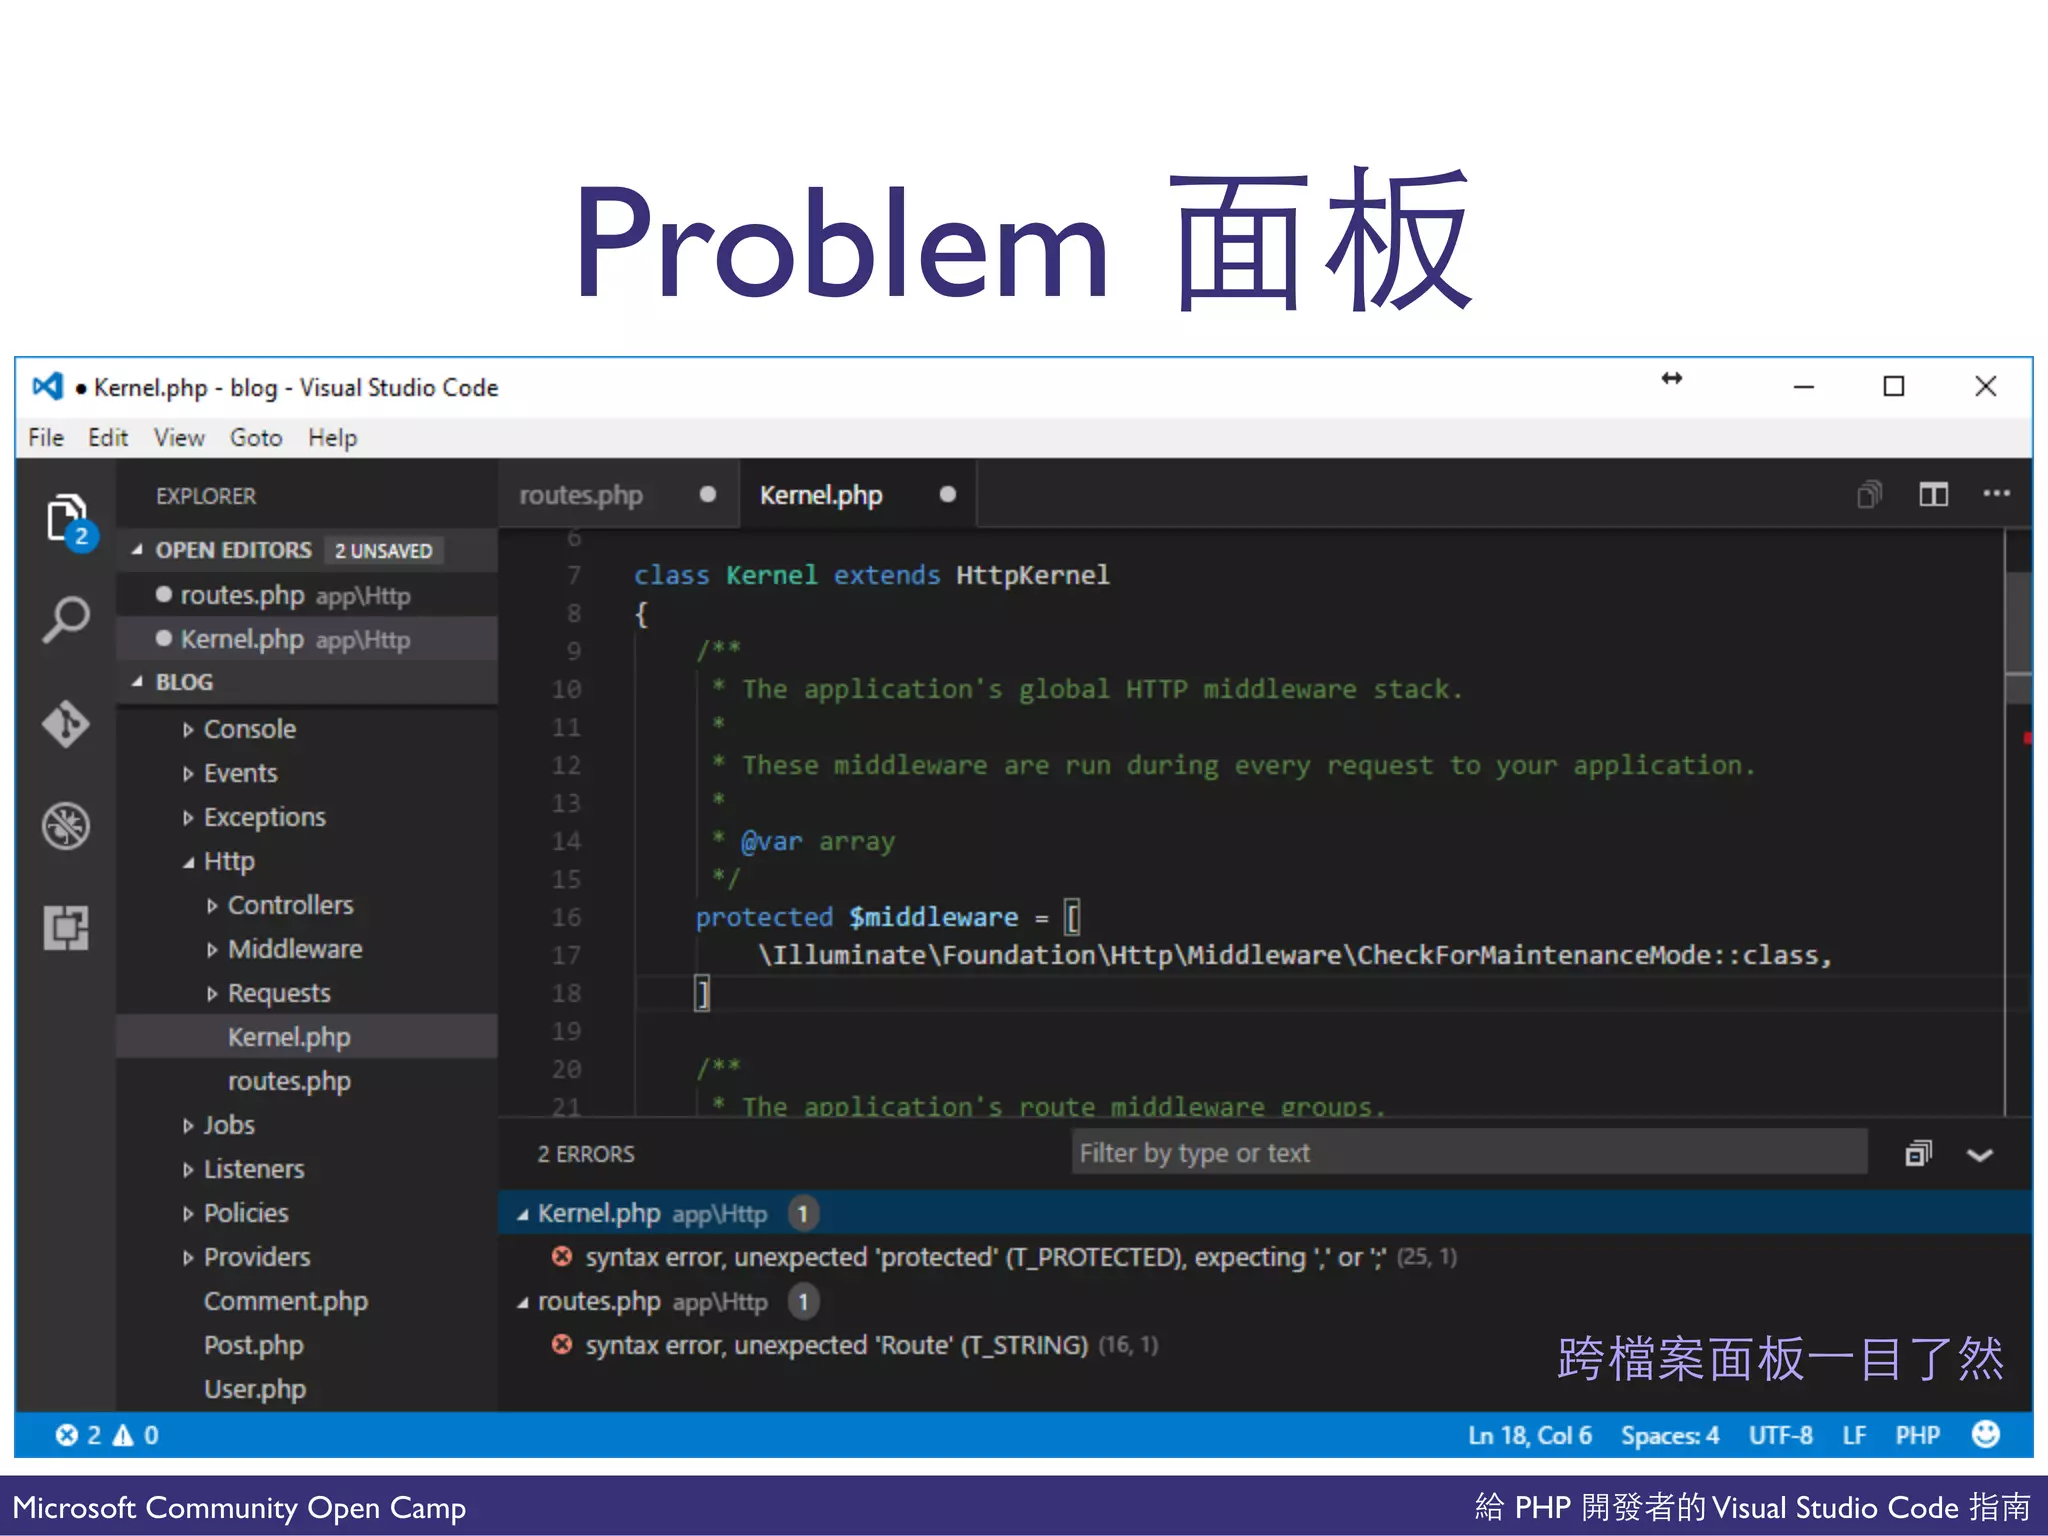Click error icon for routes.php syntax error
The height and width of the screenshot is (1536, 2048).
pos(562,1344)
